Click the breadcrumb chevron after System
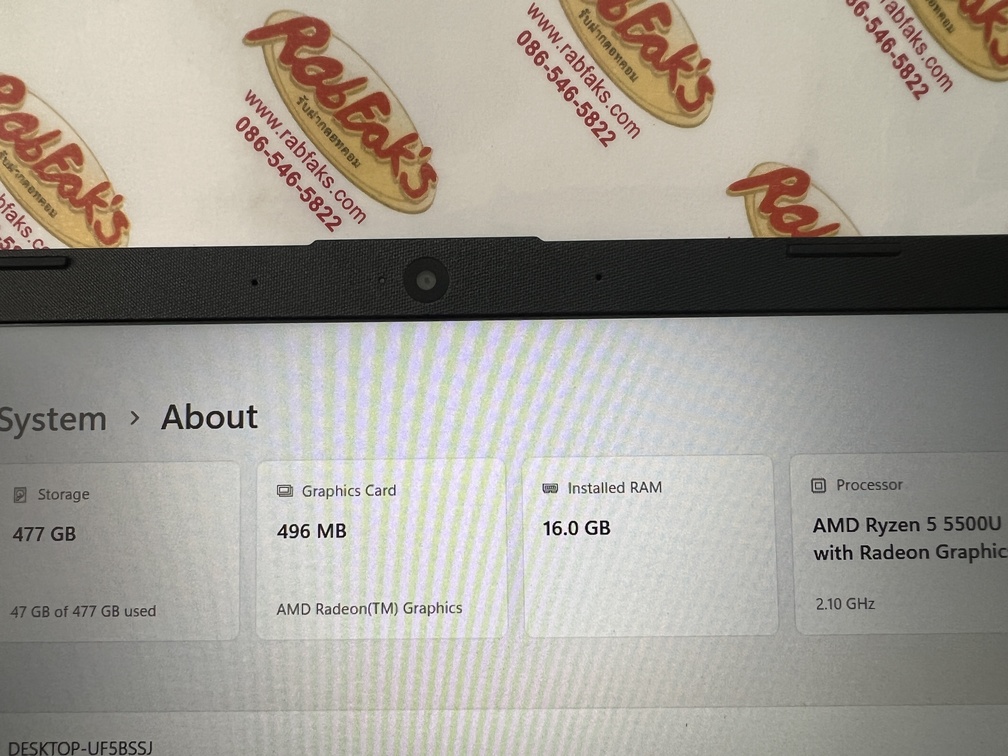This screenshot has width=1008, height=756. (x=134, y=418)
